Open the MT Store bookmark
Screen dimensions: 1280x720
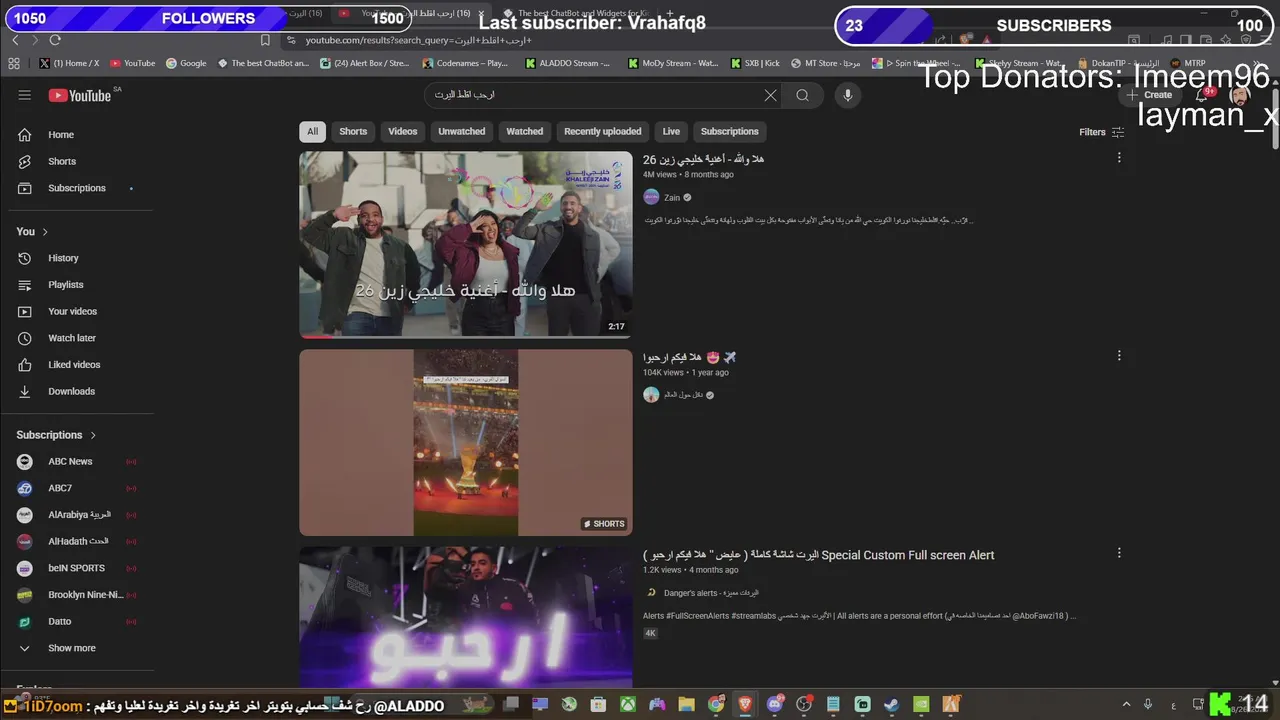(825, 63)
